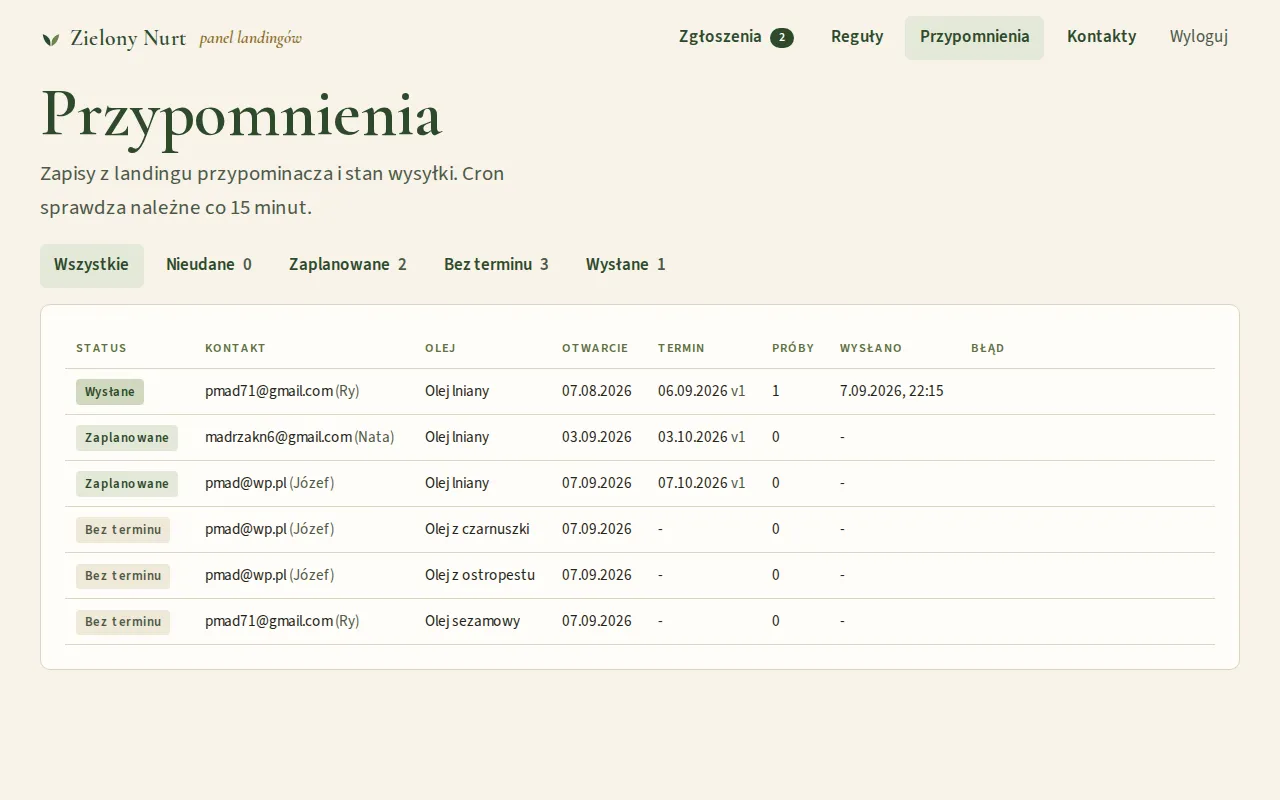Click the KONTAKT column header
The image size is (1280, 800).
pyautogui.click(x=235, y=348)
